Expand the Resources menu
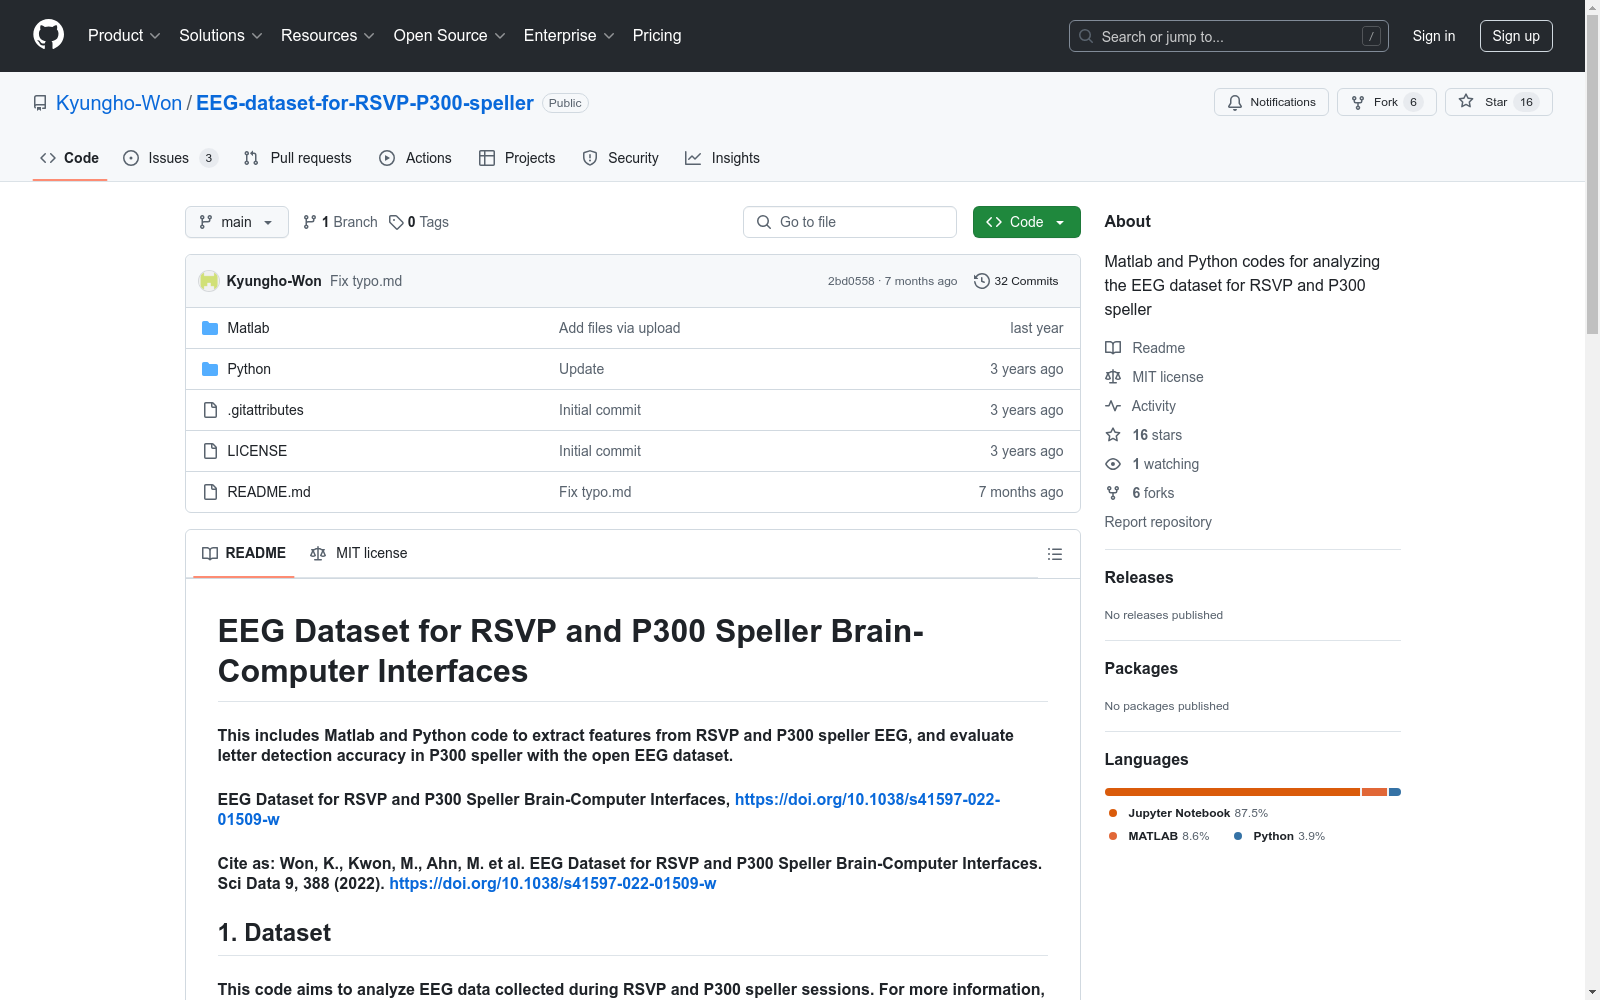 click(327, 35)
